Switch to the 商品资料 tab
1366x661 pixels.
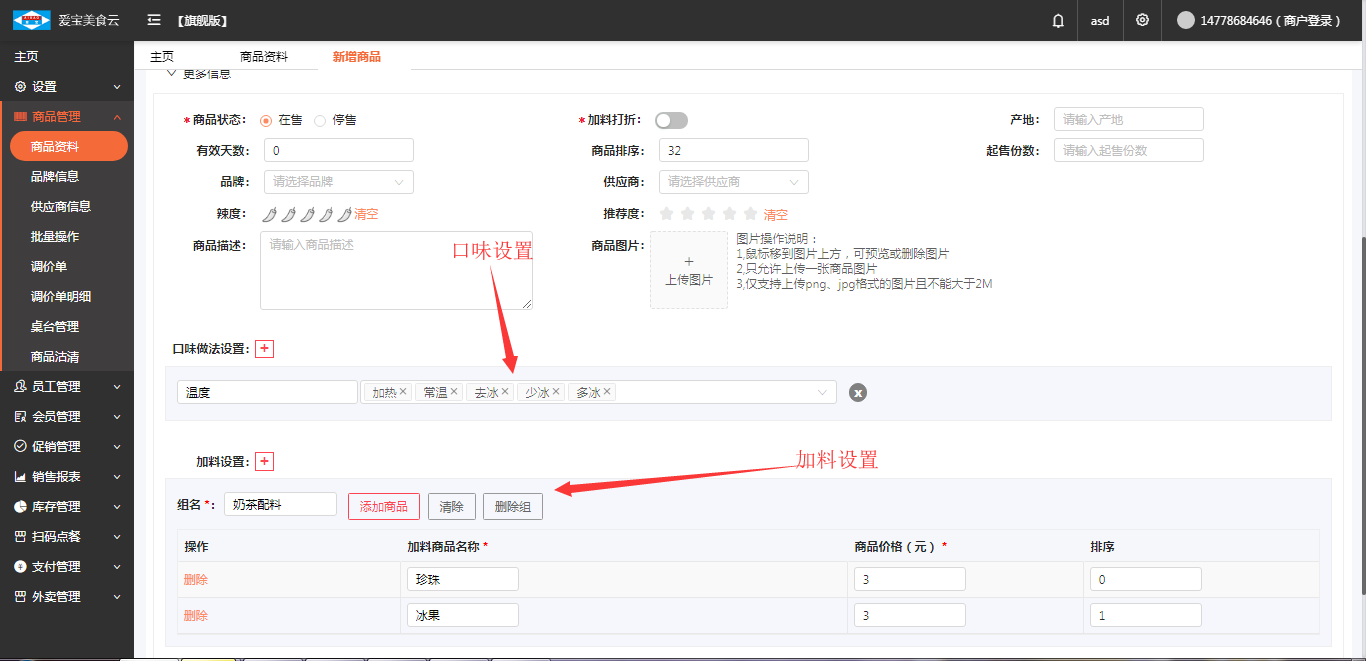[x=264, y=57]
